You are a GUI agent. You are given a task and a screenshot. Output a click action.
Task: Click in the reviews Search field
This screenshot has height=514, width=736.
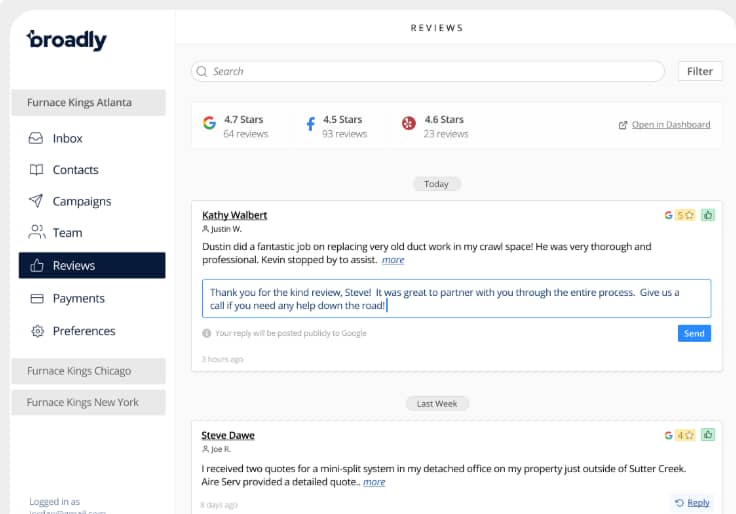coord(430,71)
